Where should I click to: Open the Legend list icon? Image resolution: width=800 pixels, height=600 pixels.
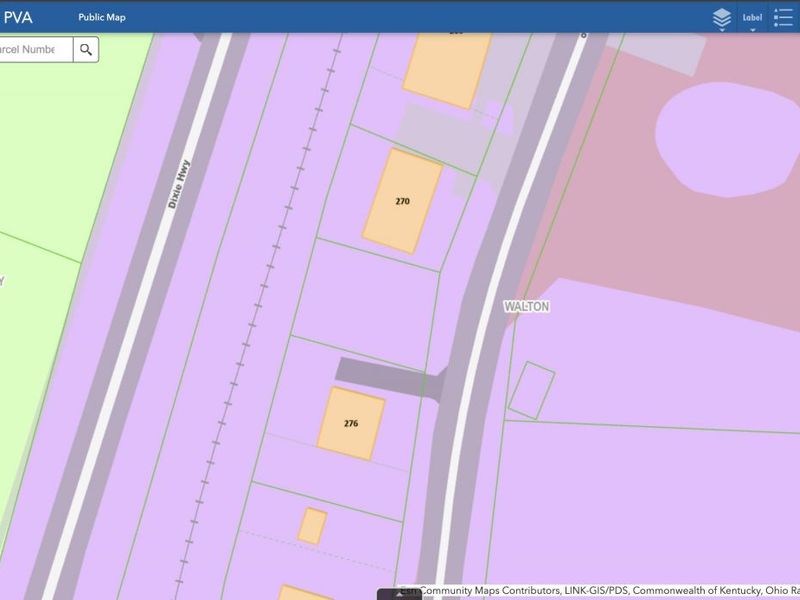pyautogui.click(x=782, y=17)
